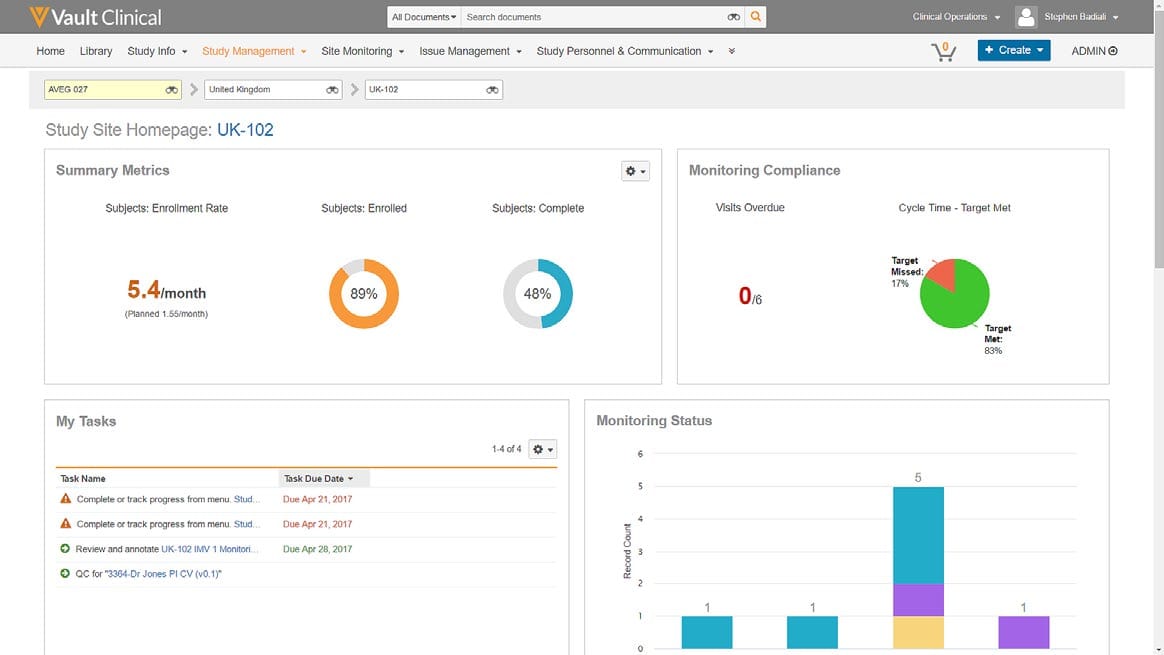
Task: Click Task Name column header
Action: point(83,479)
